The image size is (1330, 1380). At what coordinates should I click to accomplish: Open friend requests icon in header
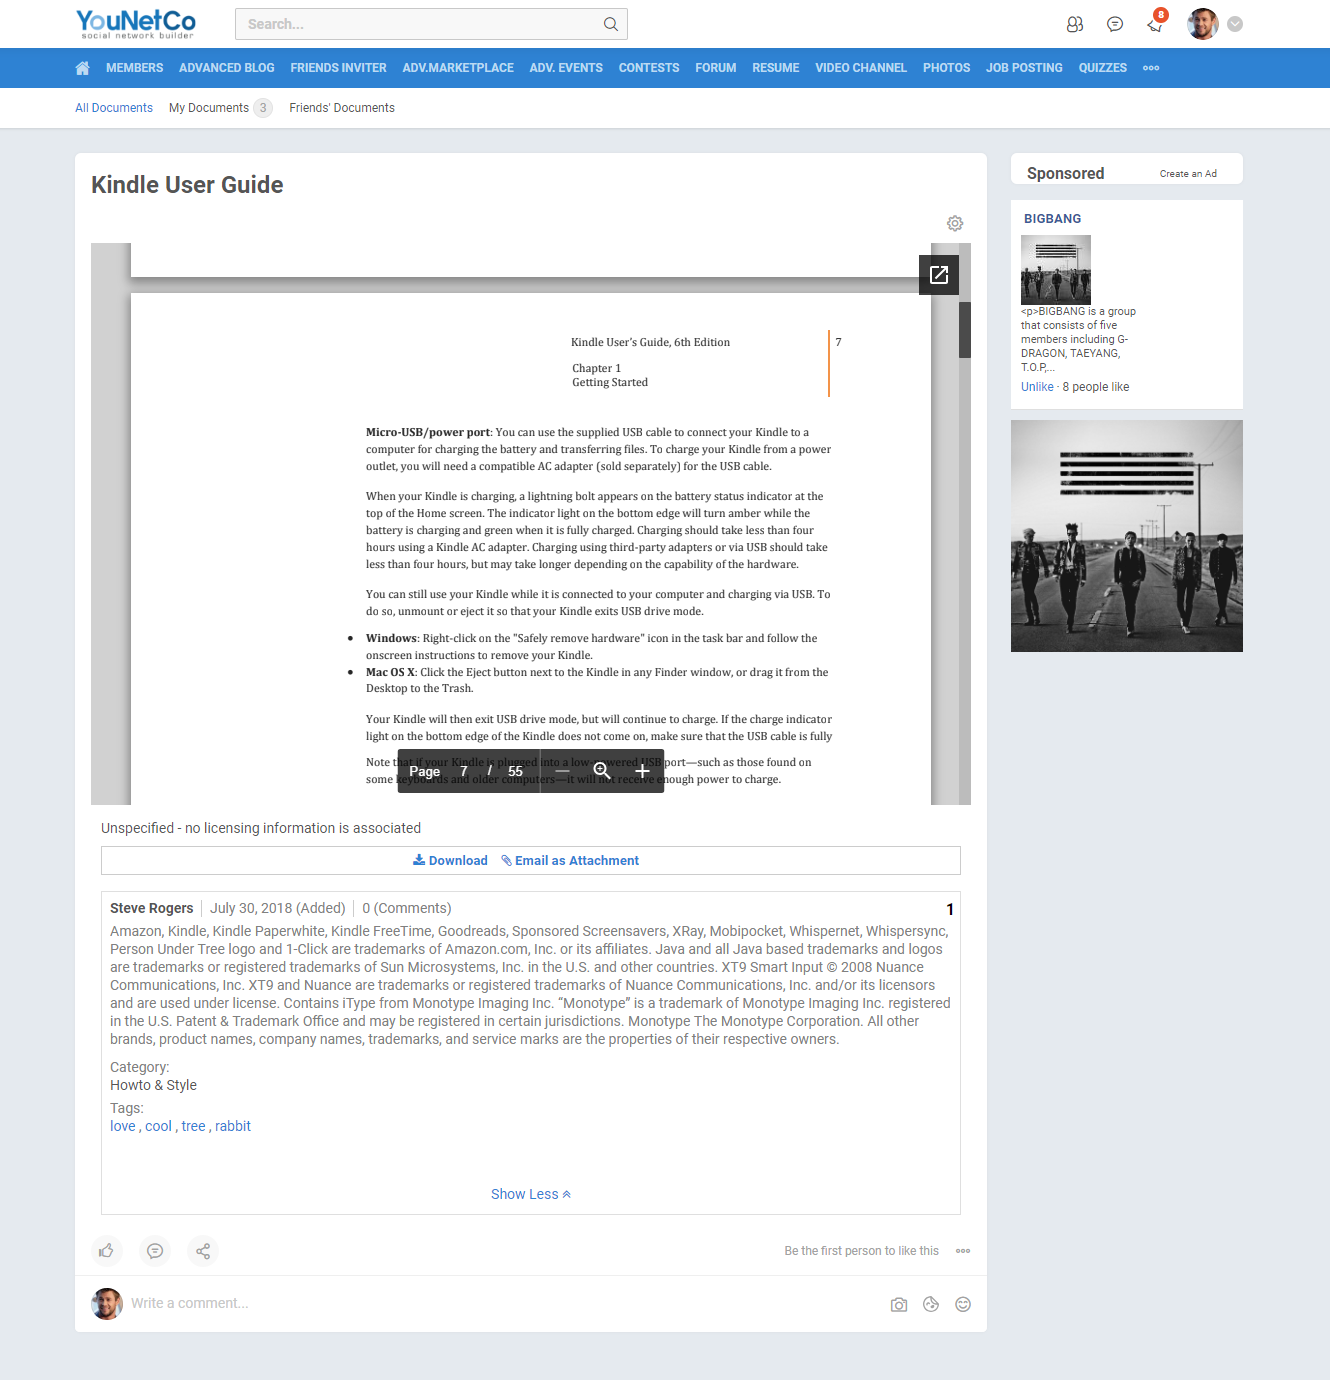(x=1075, y=24)
